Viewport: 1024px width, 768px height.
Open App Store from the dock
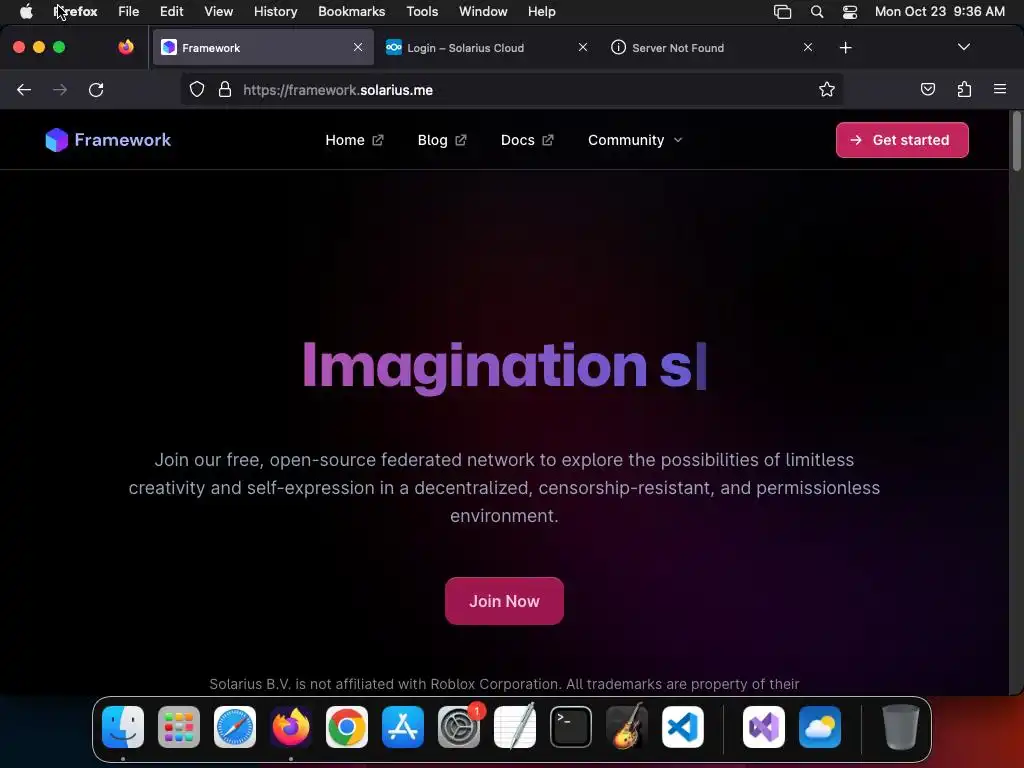pos(403,727)
